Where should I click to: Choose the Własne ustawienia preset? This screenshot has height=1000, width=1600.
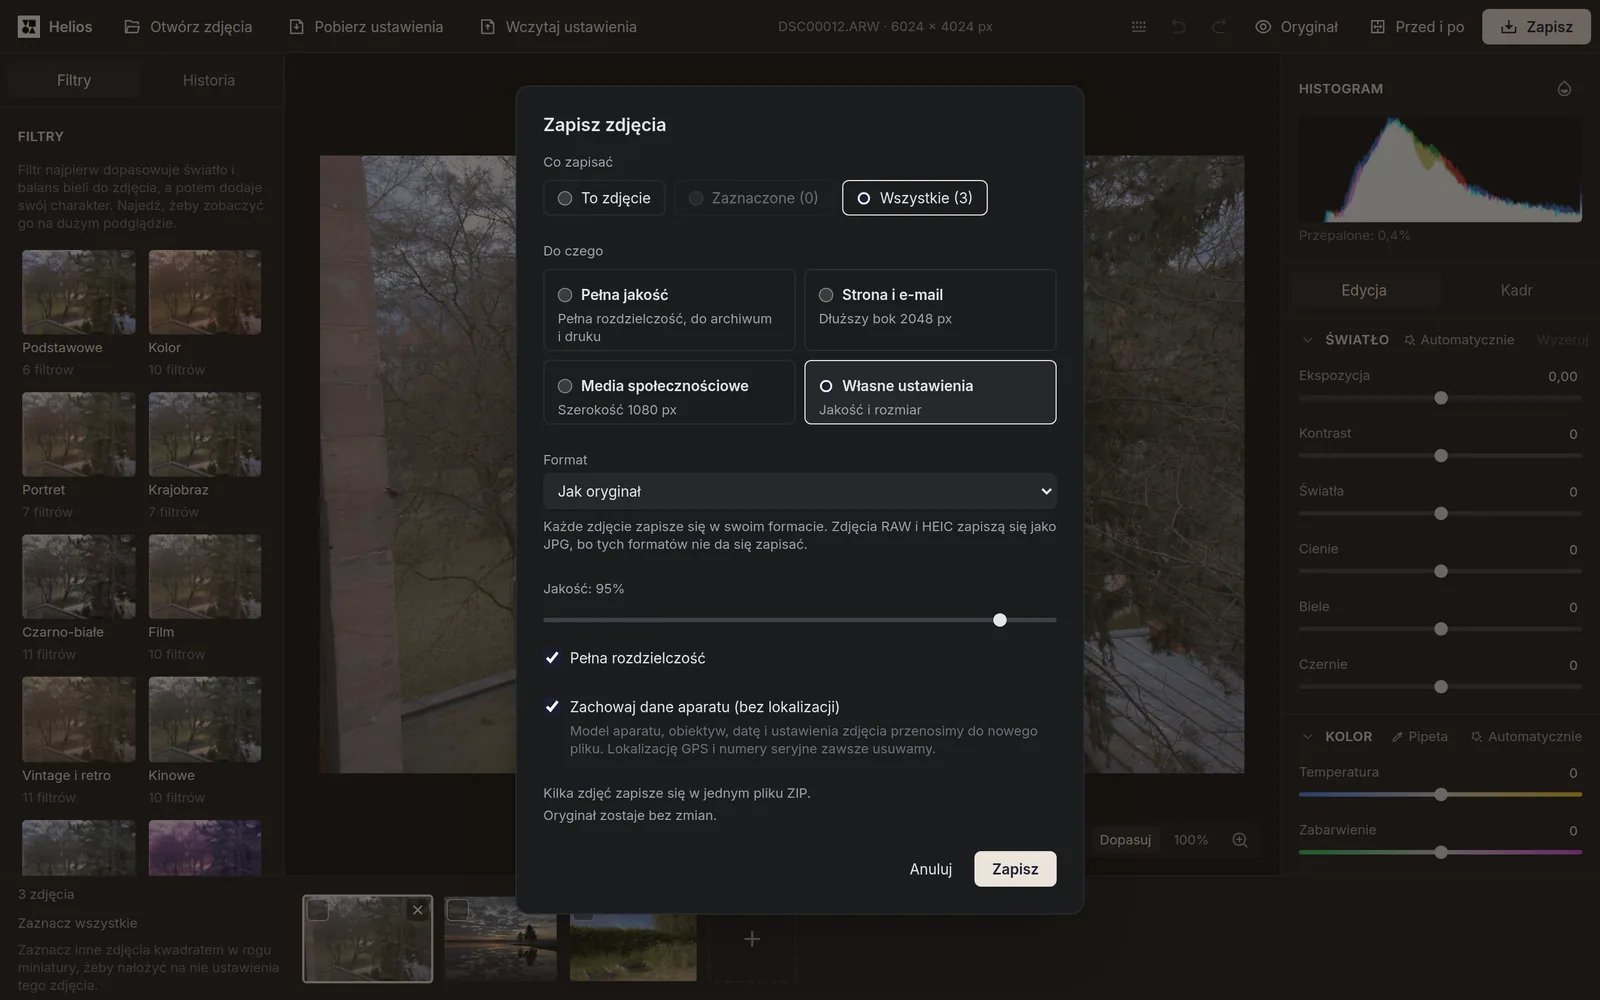point(930,392)
